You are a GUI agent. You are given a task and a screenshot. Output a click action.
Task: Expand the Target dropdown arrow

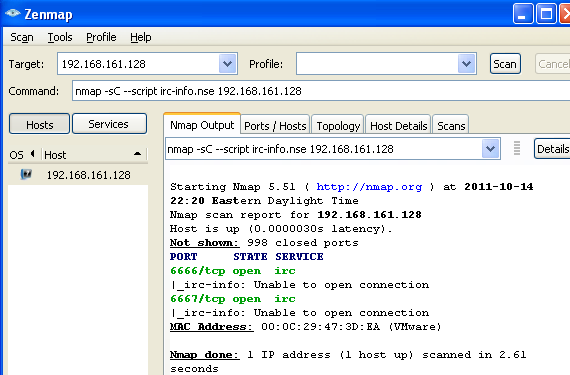tap(228, 64)
